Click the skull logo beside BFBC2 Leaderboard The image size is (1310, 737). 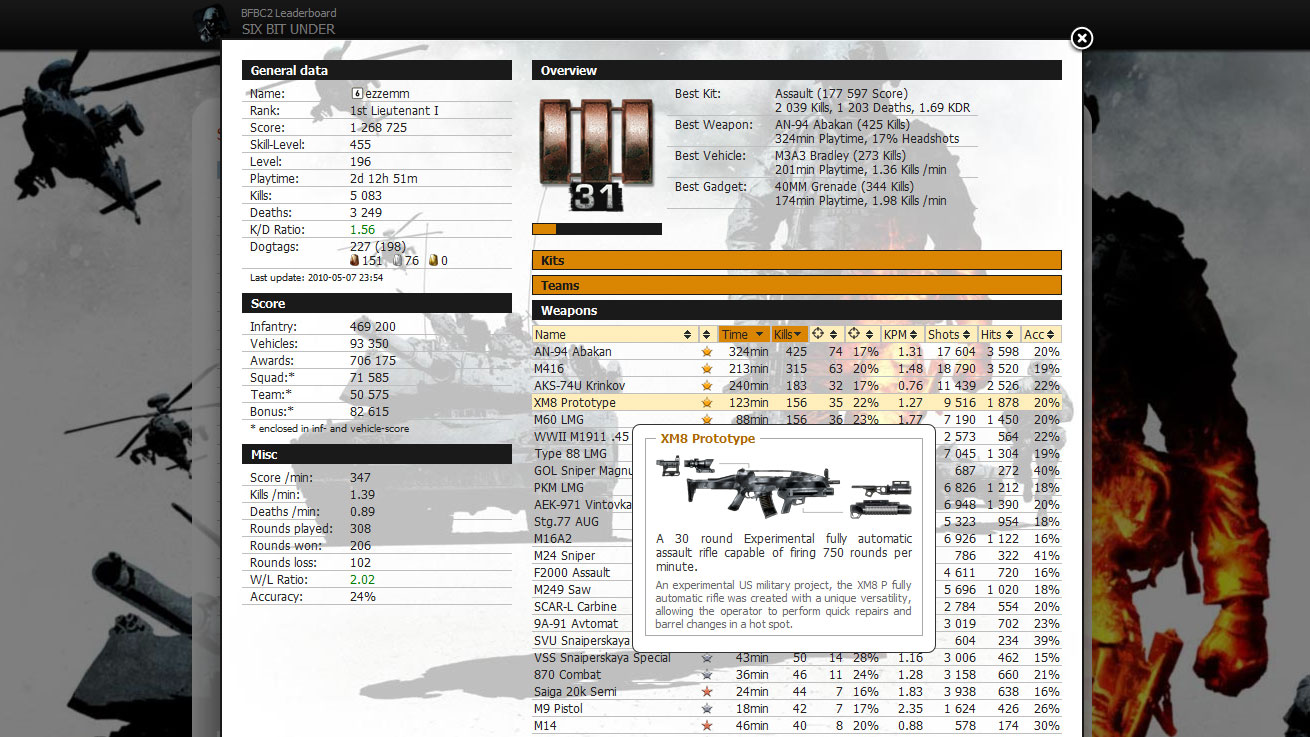[x=212, y=21]
